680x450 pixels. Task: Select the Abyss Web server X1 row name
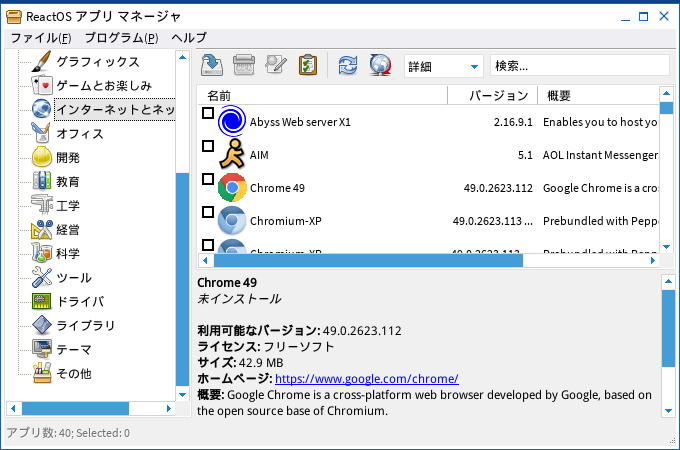coord(300,122)
